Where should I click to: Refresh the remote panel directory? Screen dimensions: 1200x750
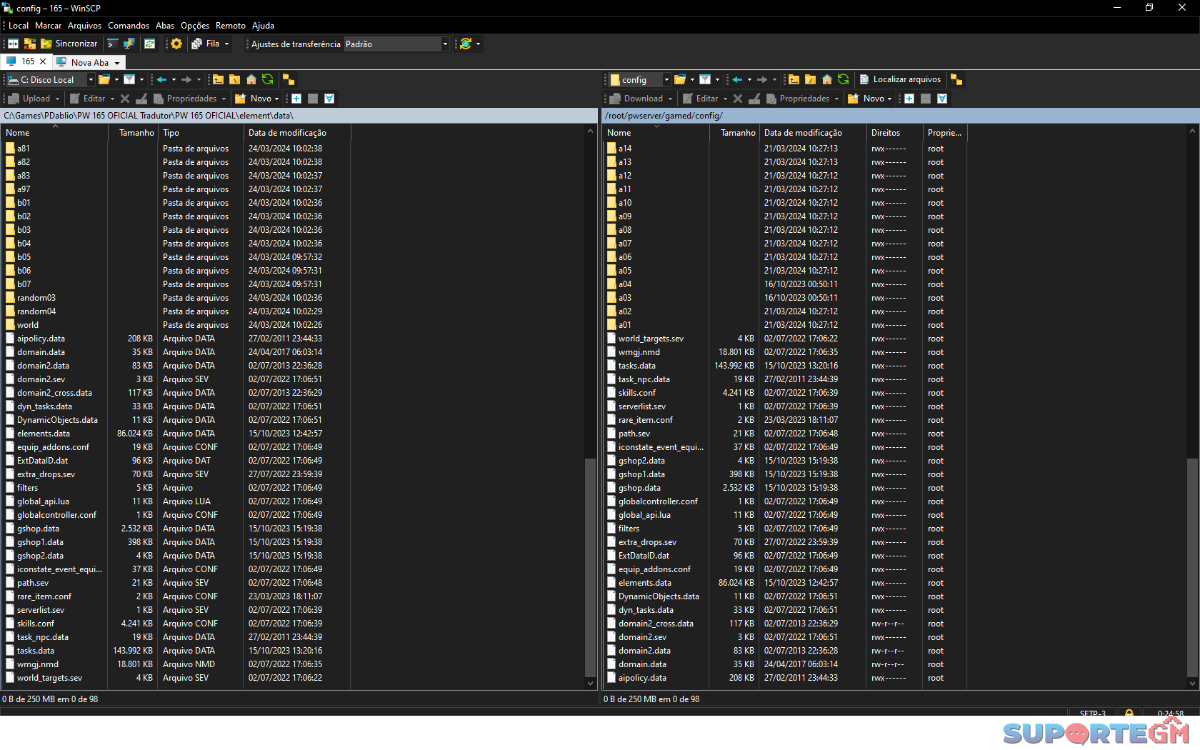tap(843, 79)
